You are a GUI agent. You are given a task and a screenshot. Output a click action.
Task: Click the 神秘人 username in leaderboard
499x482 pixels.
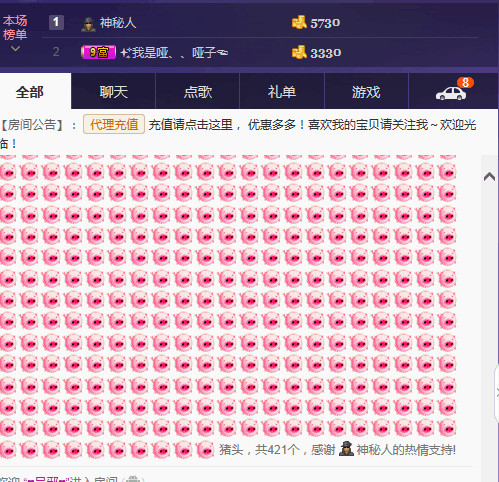[x=118, y=23]
